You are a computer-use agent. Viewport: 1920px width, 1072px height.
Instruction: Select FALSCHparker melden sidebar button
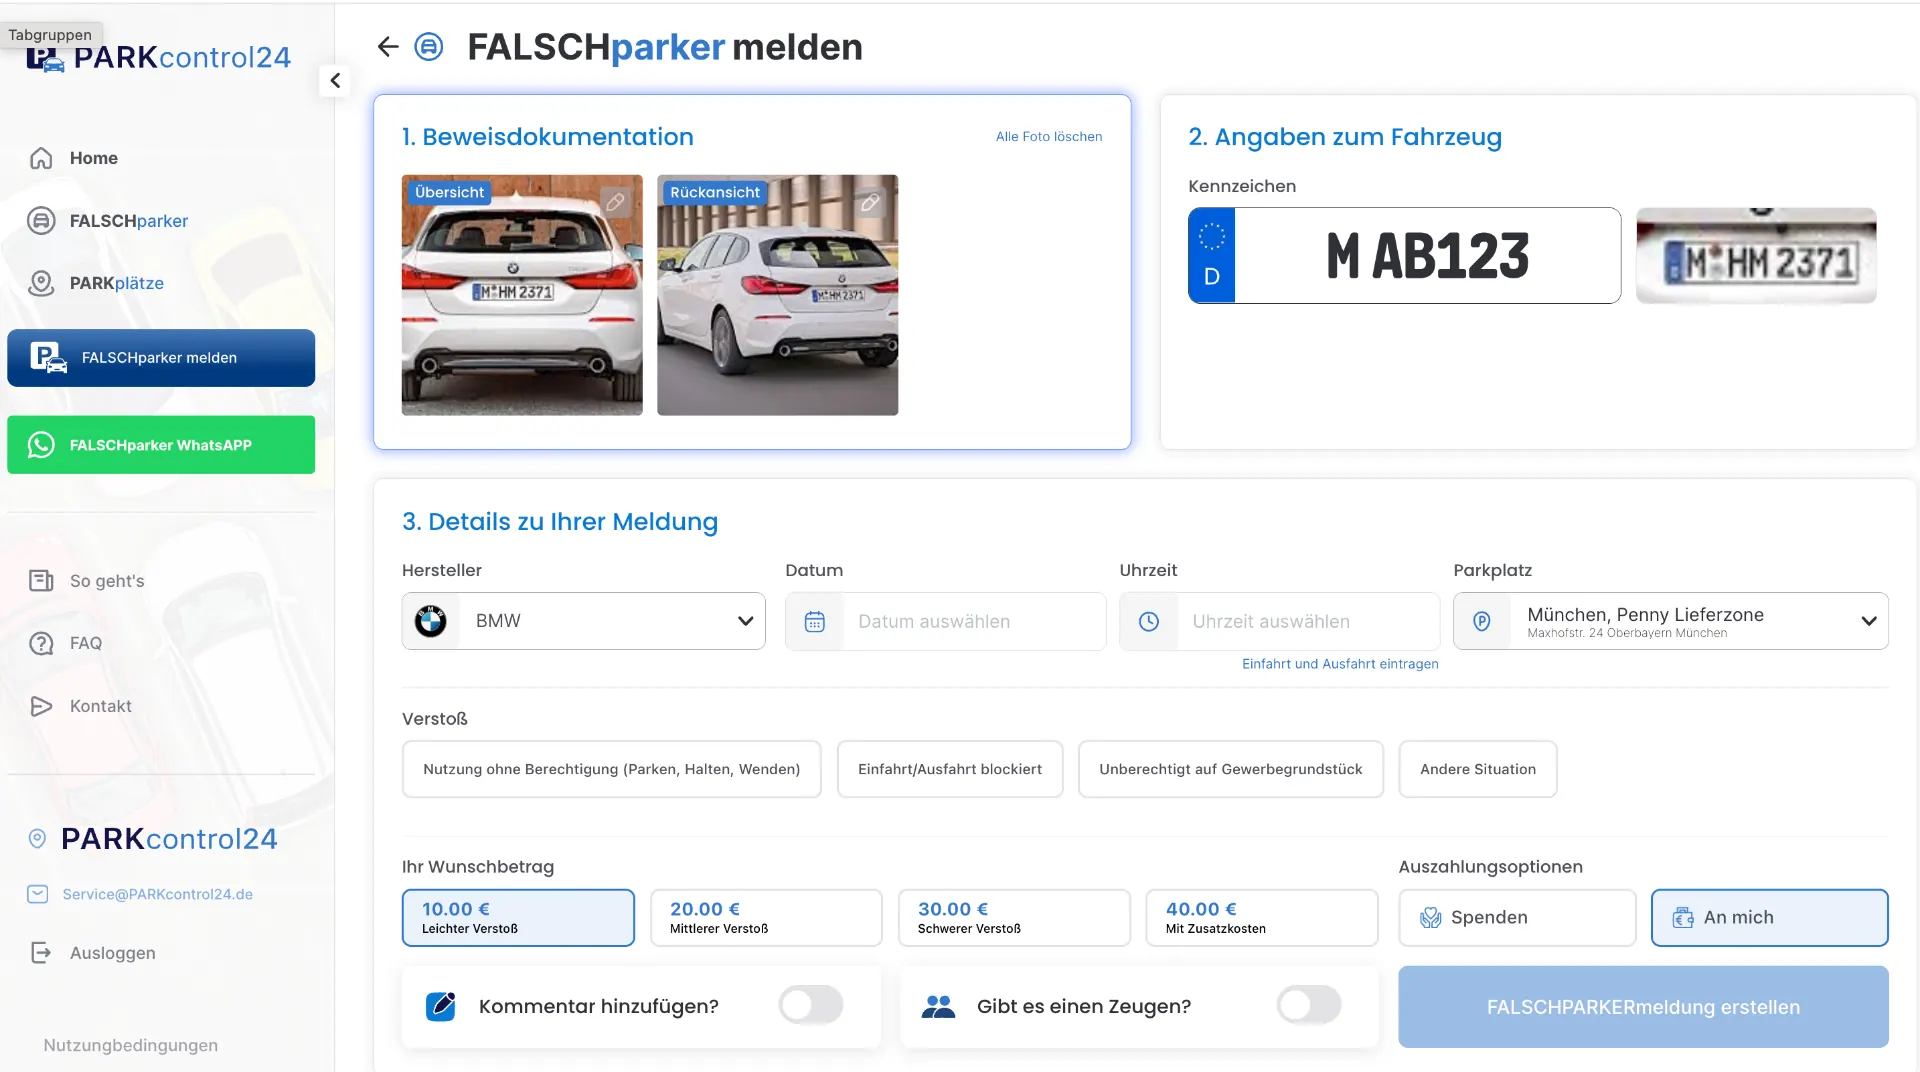point(161,358)
